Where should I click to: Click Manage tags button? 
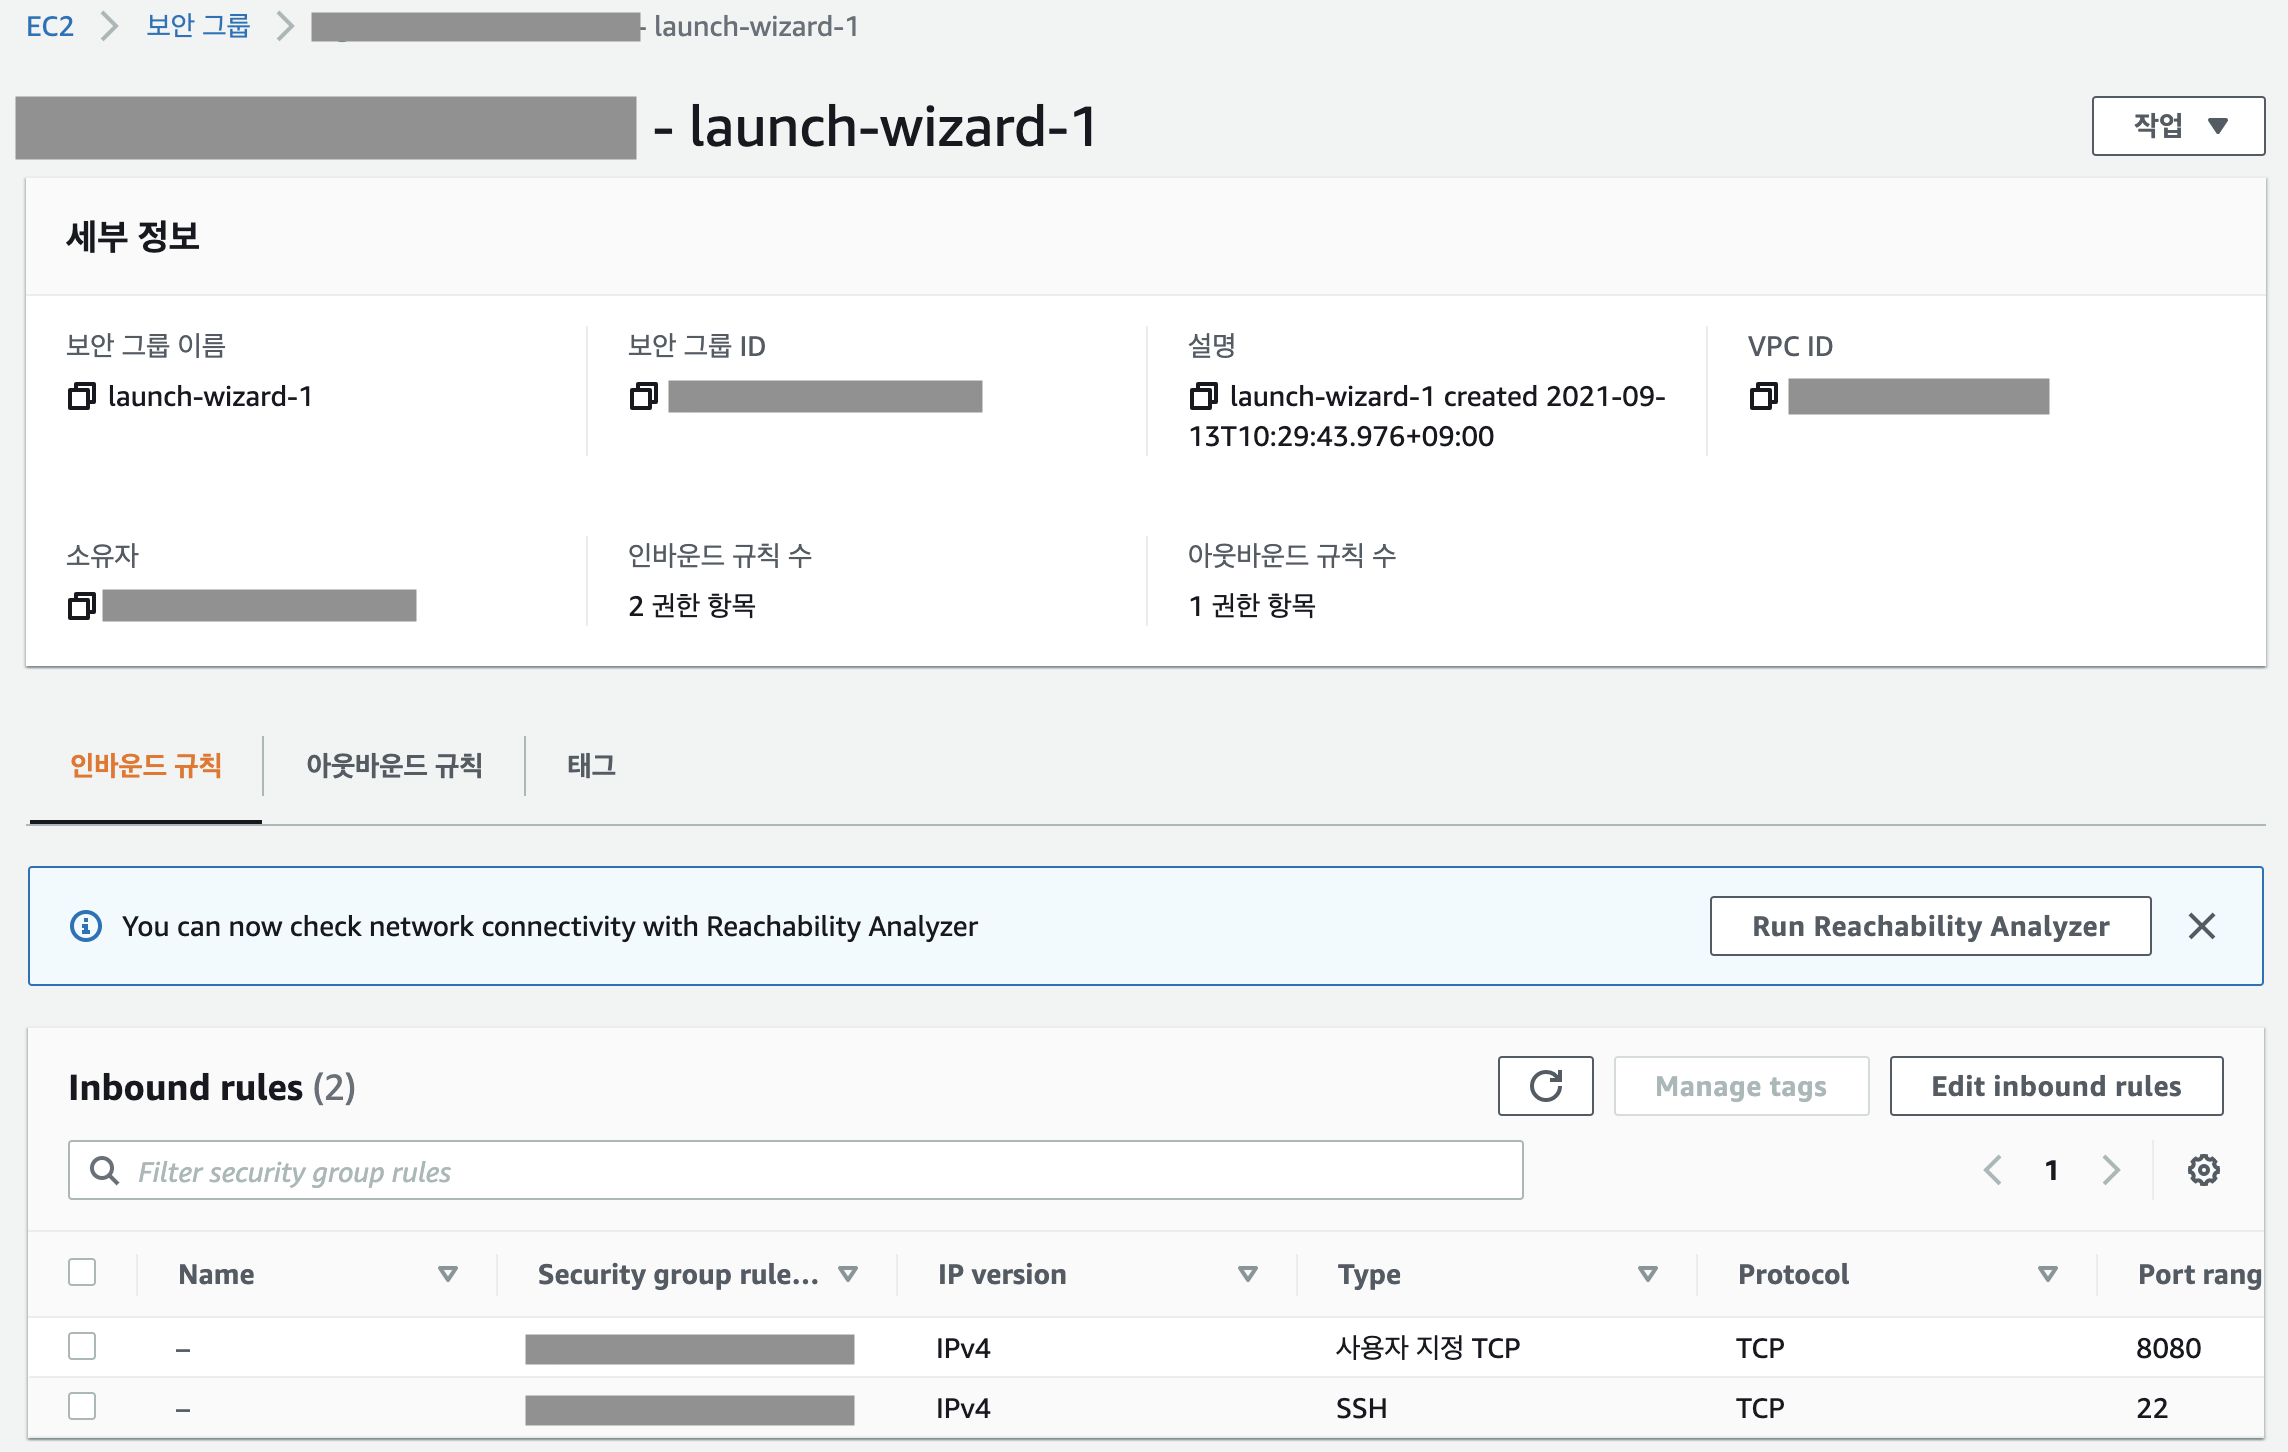point(1741,1086)
